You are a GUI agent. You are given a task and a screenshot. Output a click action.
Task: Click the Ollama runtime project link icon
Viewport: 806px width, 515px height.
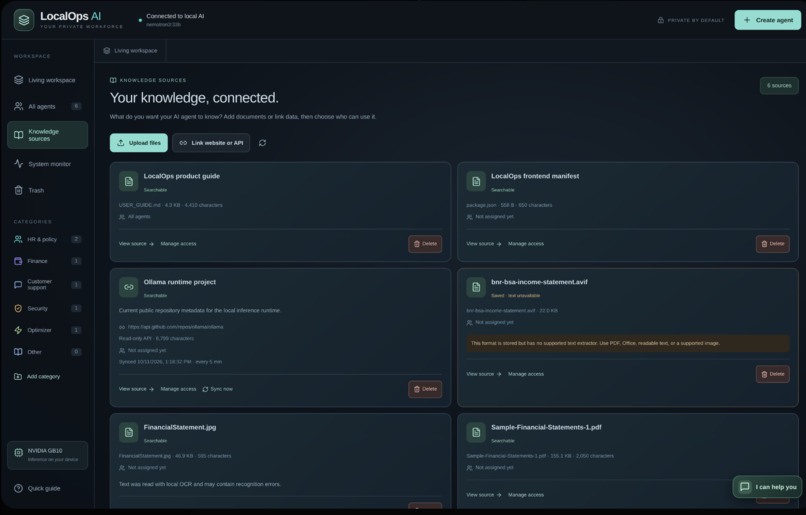click(129, 287)
